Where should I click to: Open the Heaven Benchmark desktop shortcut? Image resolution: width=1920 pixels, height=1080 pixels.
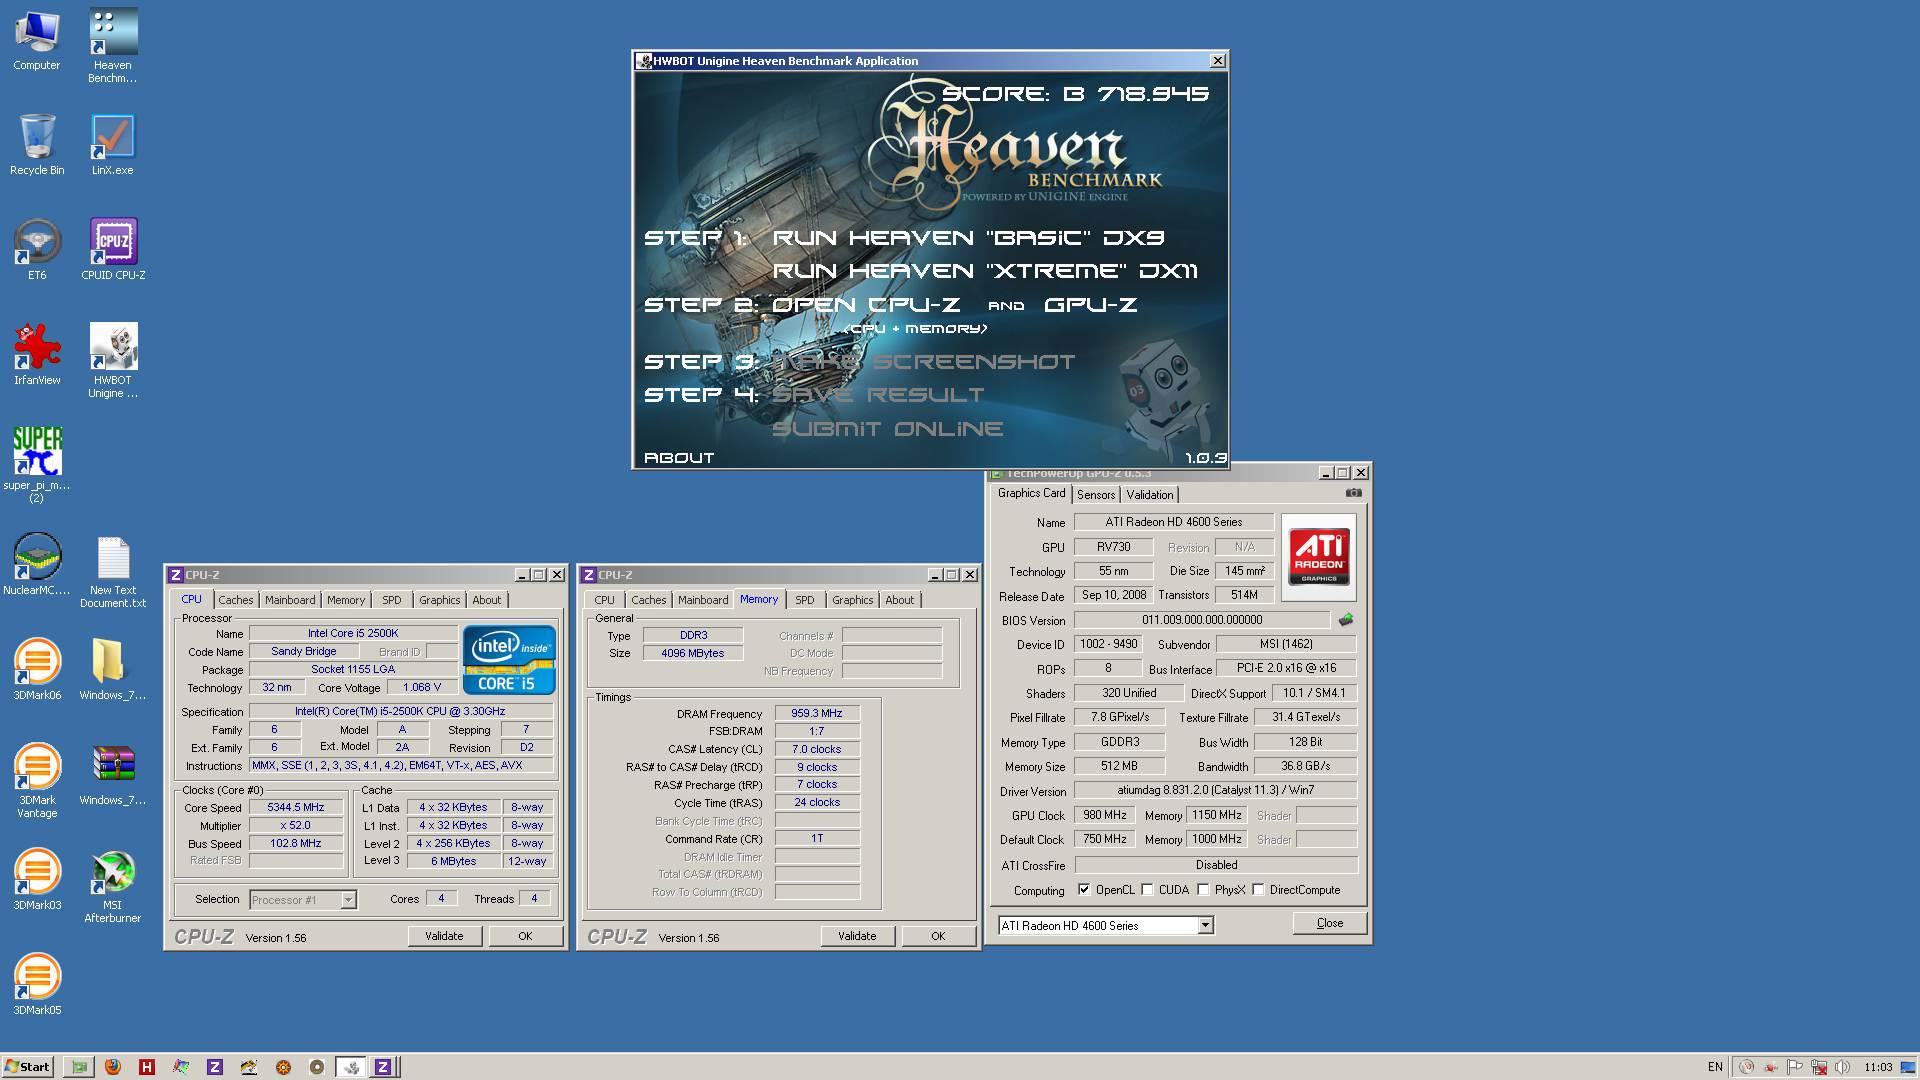coord(113,46)
